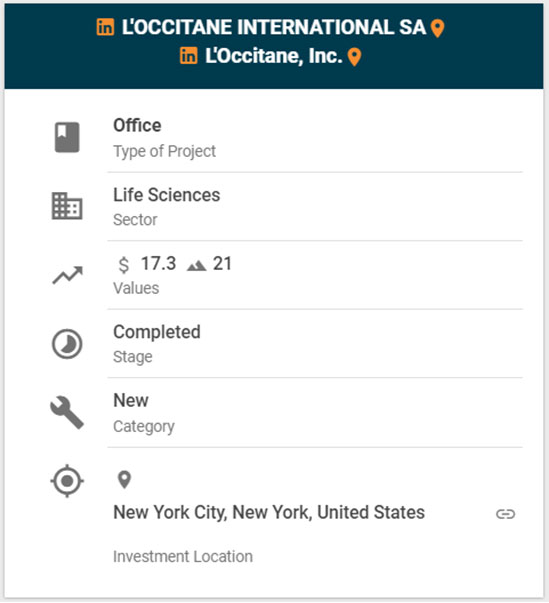Screen dimensions: 549x603
Task: Open L'OCCITANE INTERNATIONAL SA company title
Action: point(274,27)
